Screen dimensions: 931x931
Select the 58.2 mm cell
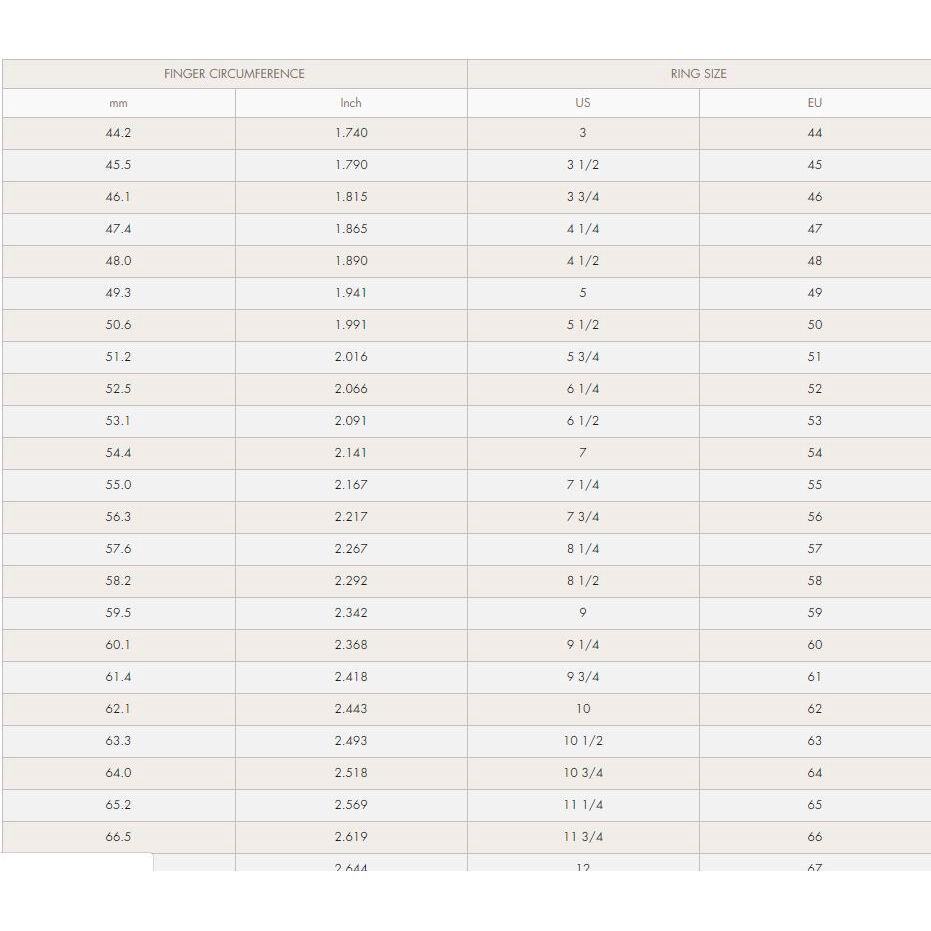(119, 582)
